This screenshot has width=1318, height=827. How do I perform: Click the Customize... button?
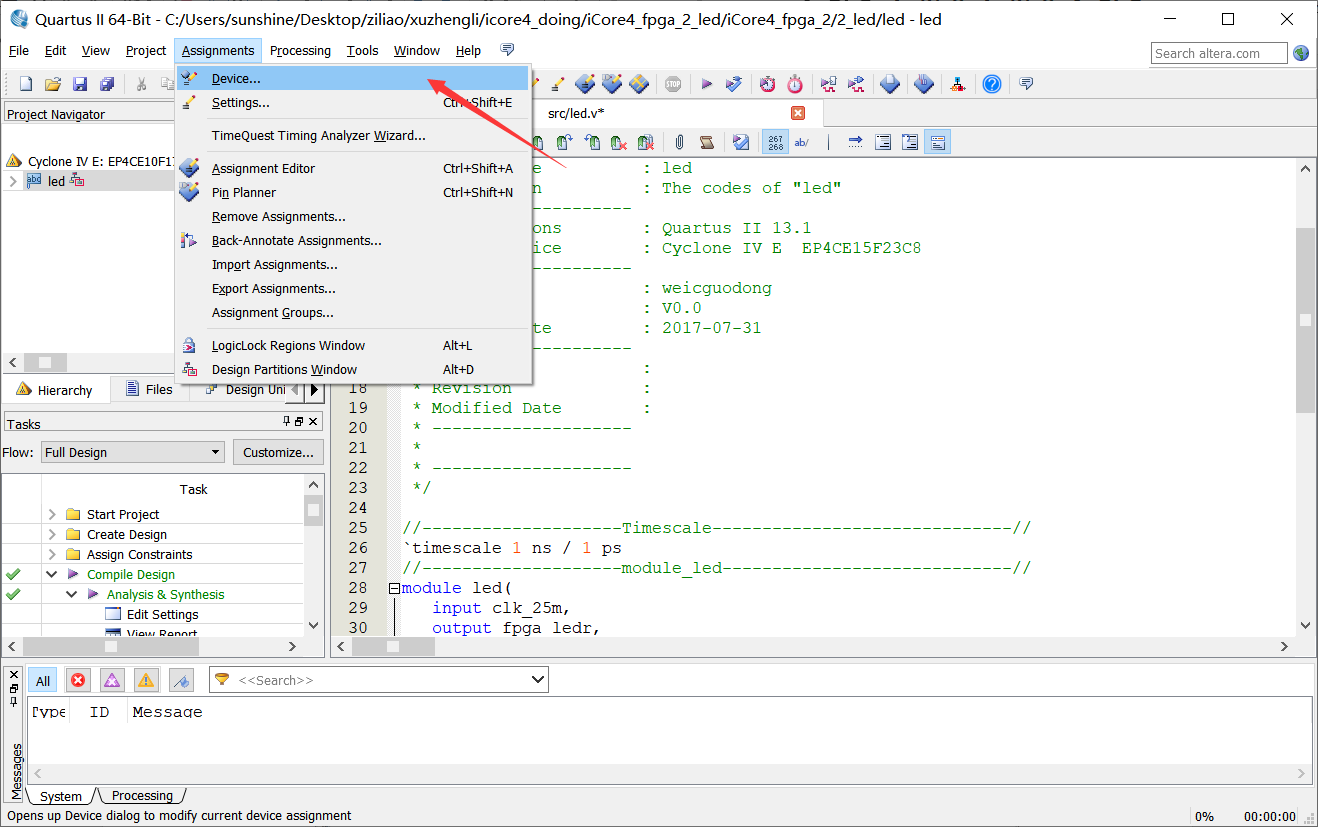tap(279, 452)
